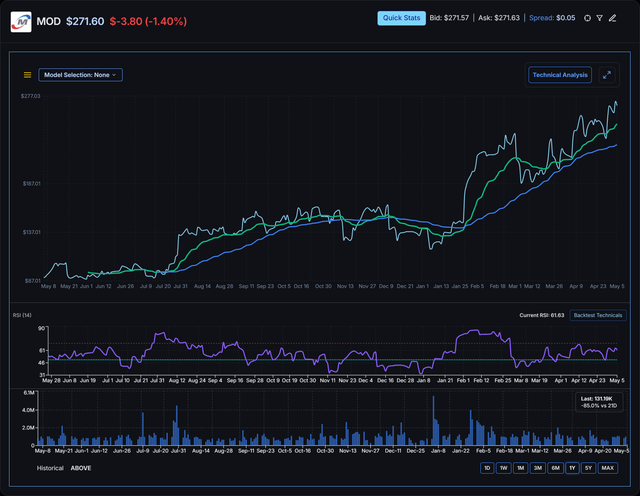Click the circular target icon in header
This screenshot has width=640, height=496.
pyautogui.click(x=587, y=18)
